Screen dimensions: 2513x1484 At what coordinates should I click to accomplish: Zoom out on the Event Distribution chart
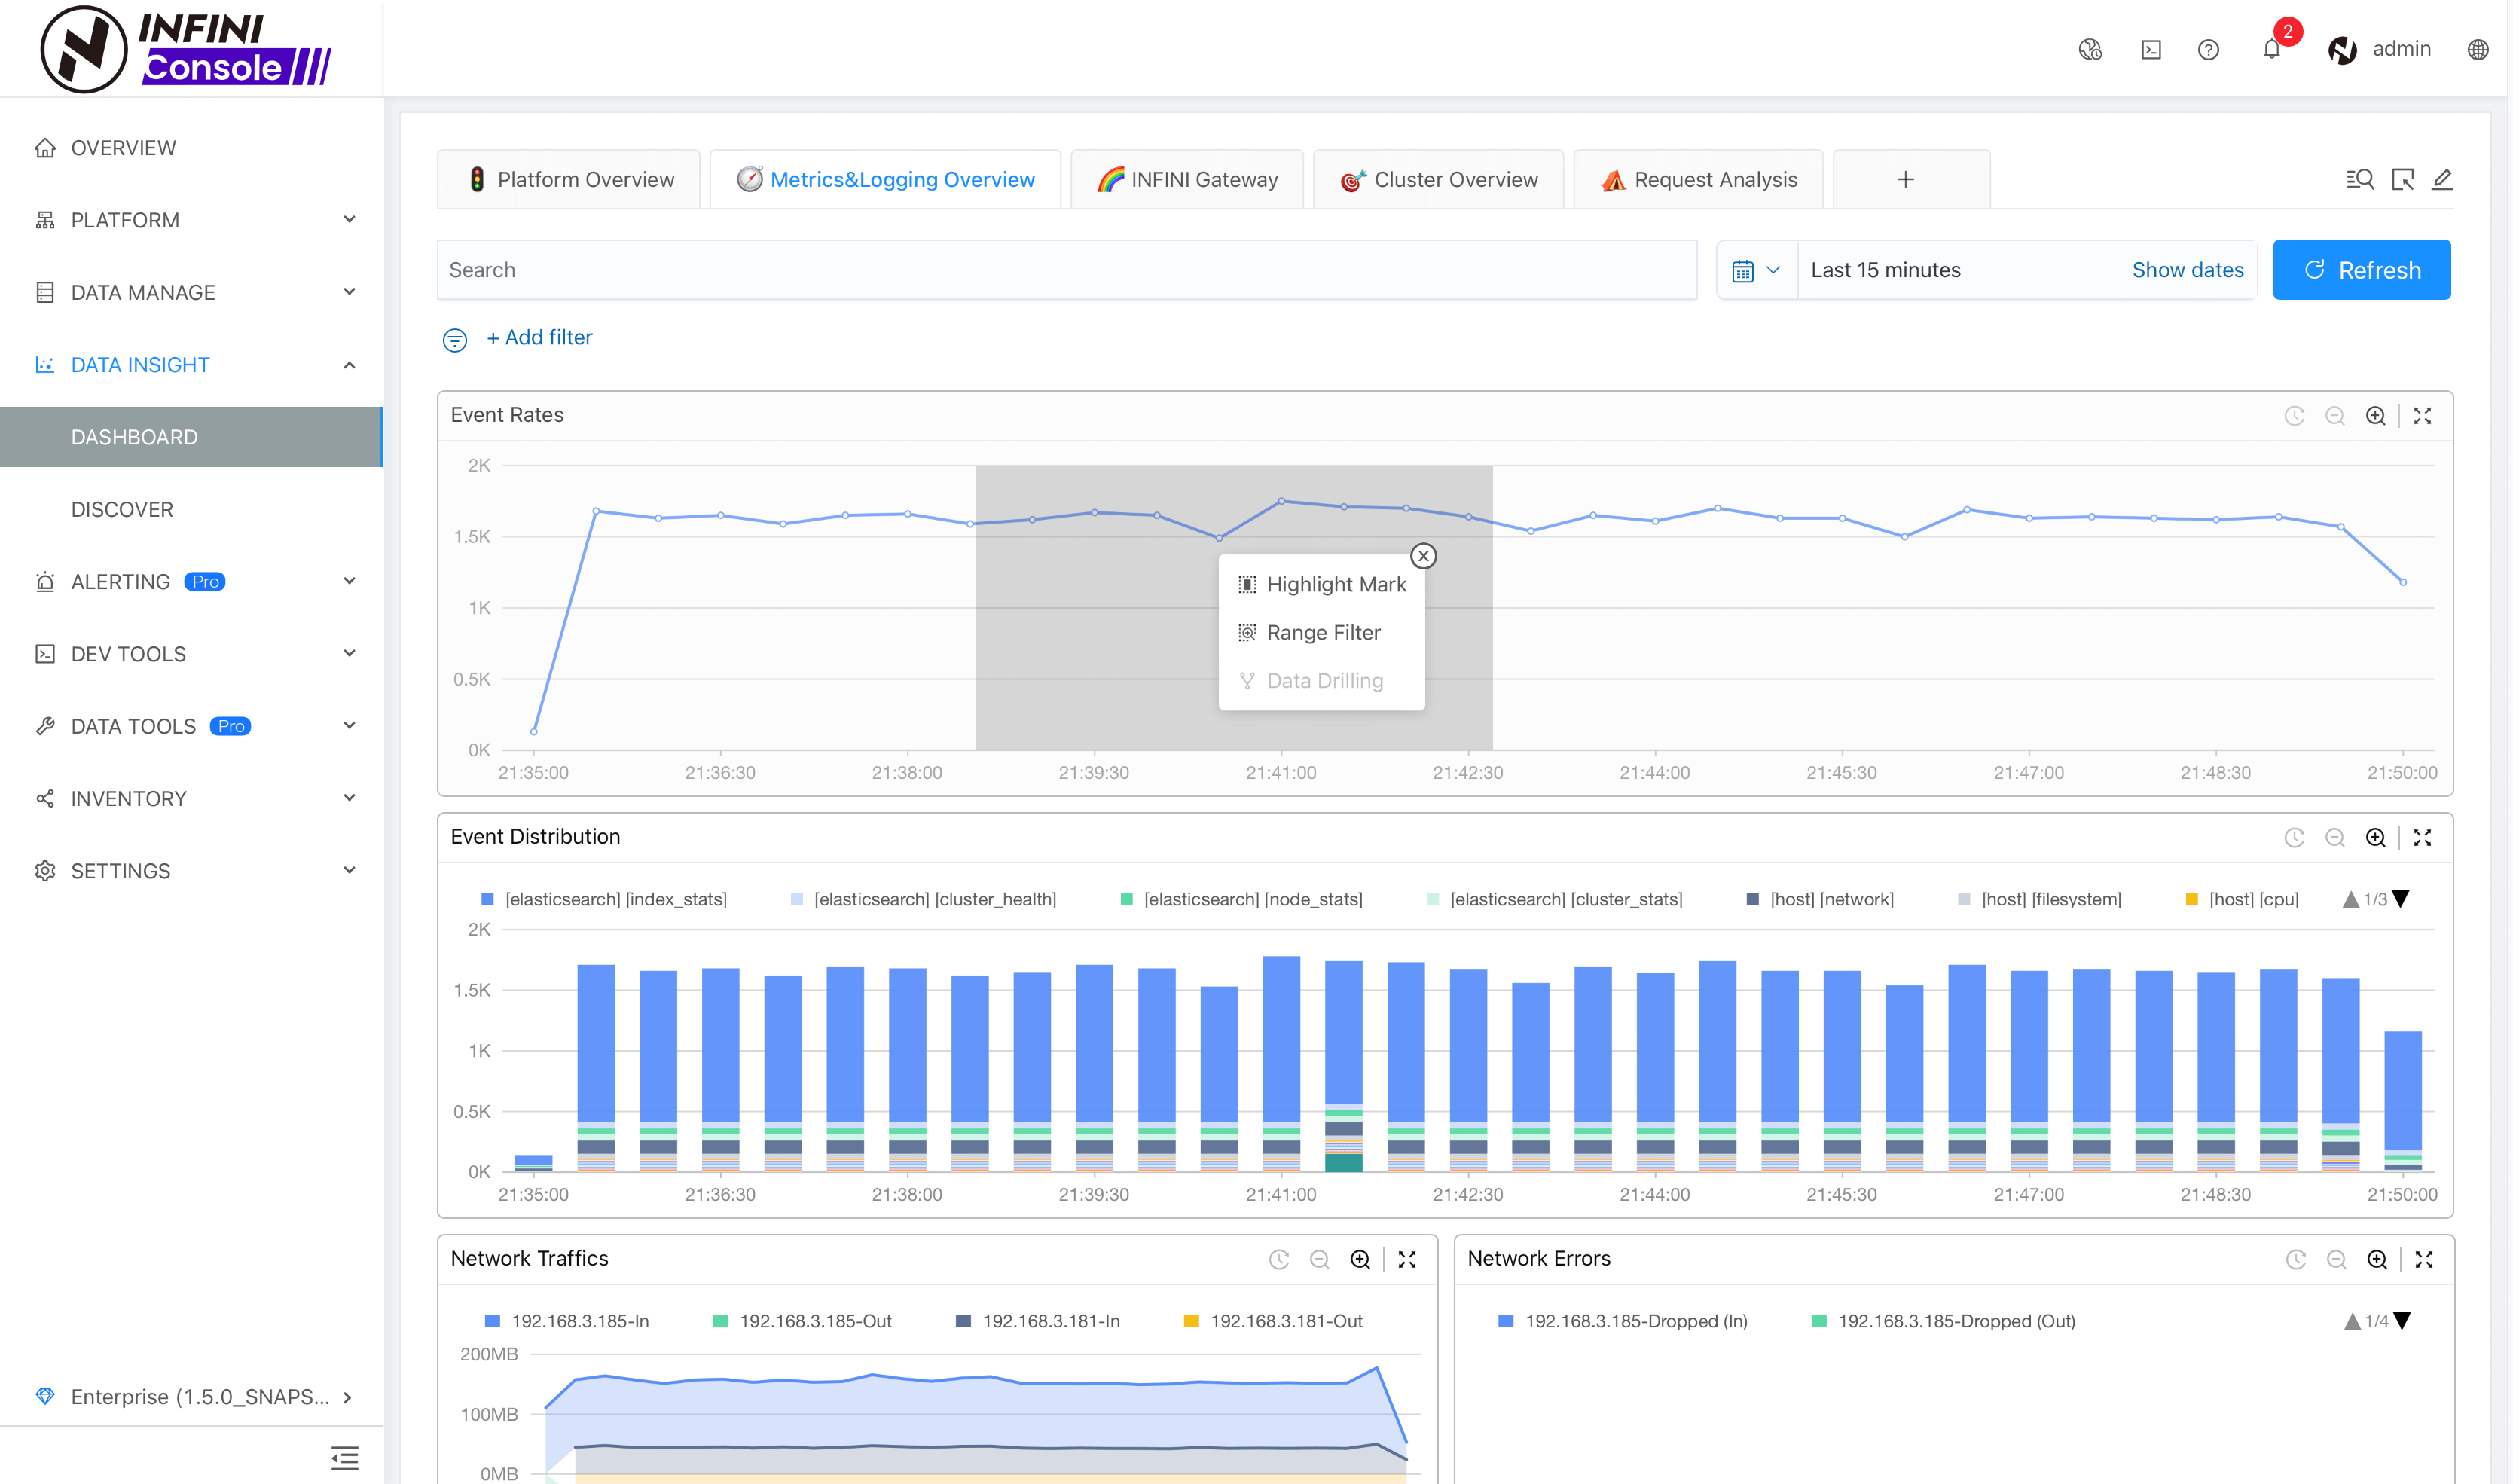point(2335,837)
